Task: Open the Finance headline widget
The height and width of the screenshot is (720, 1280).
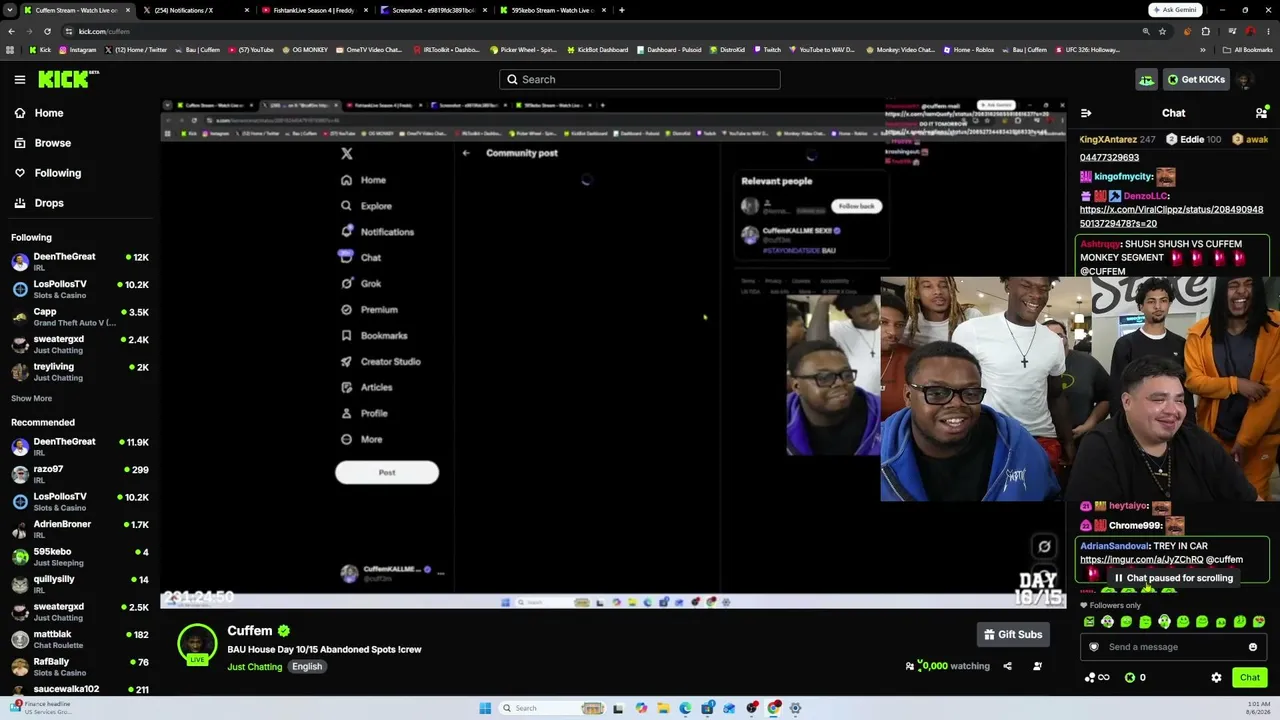Action: coord(40,707)
